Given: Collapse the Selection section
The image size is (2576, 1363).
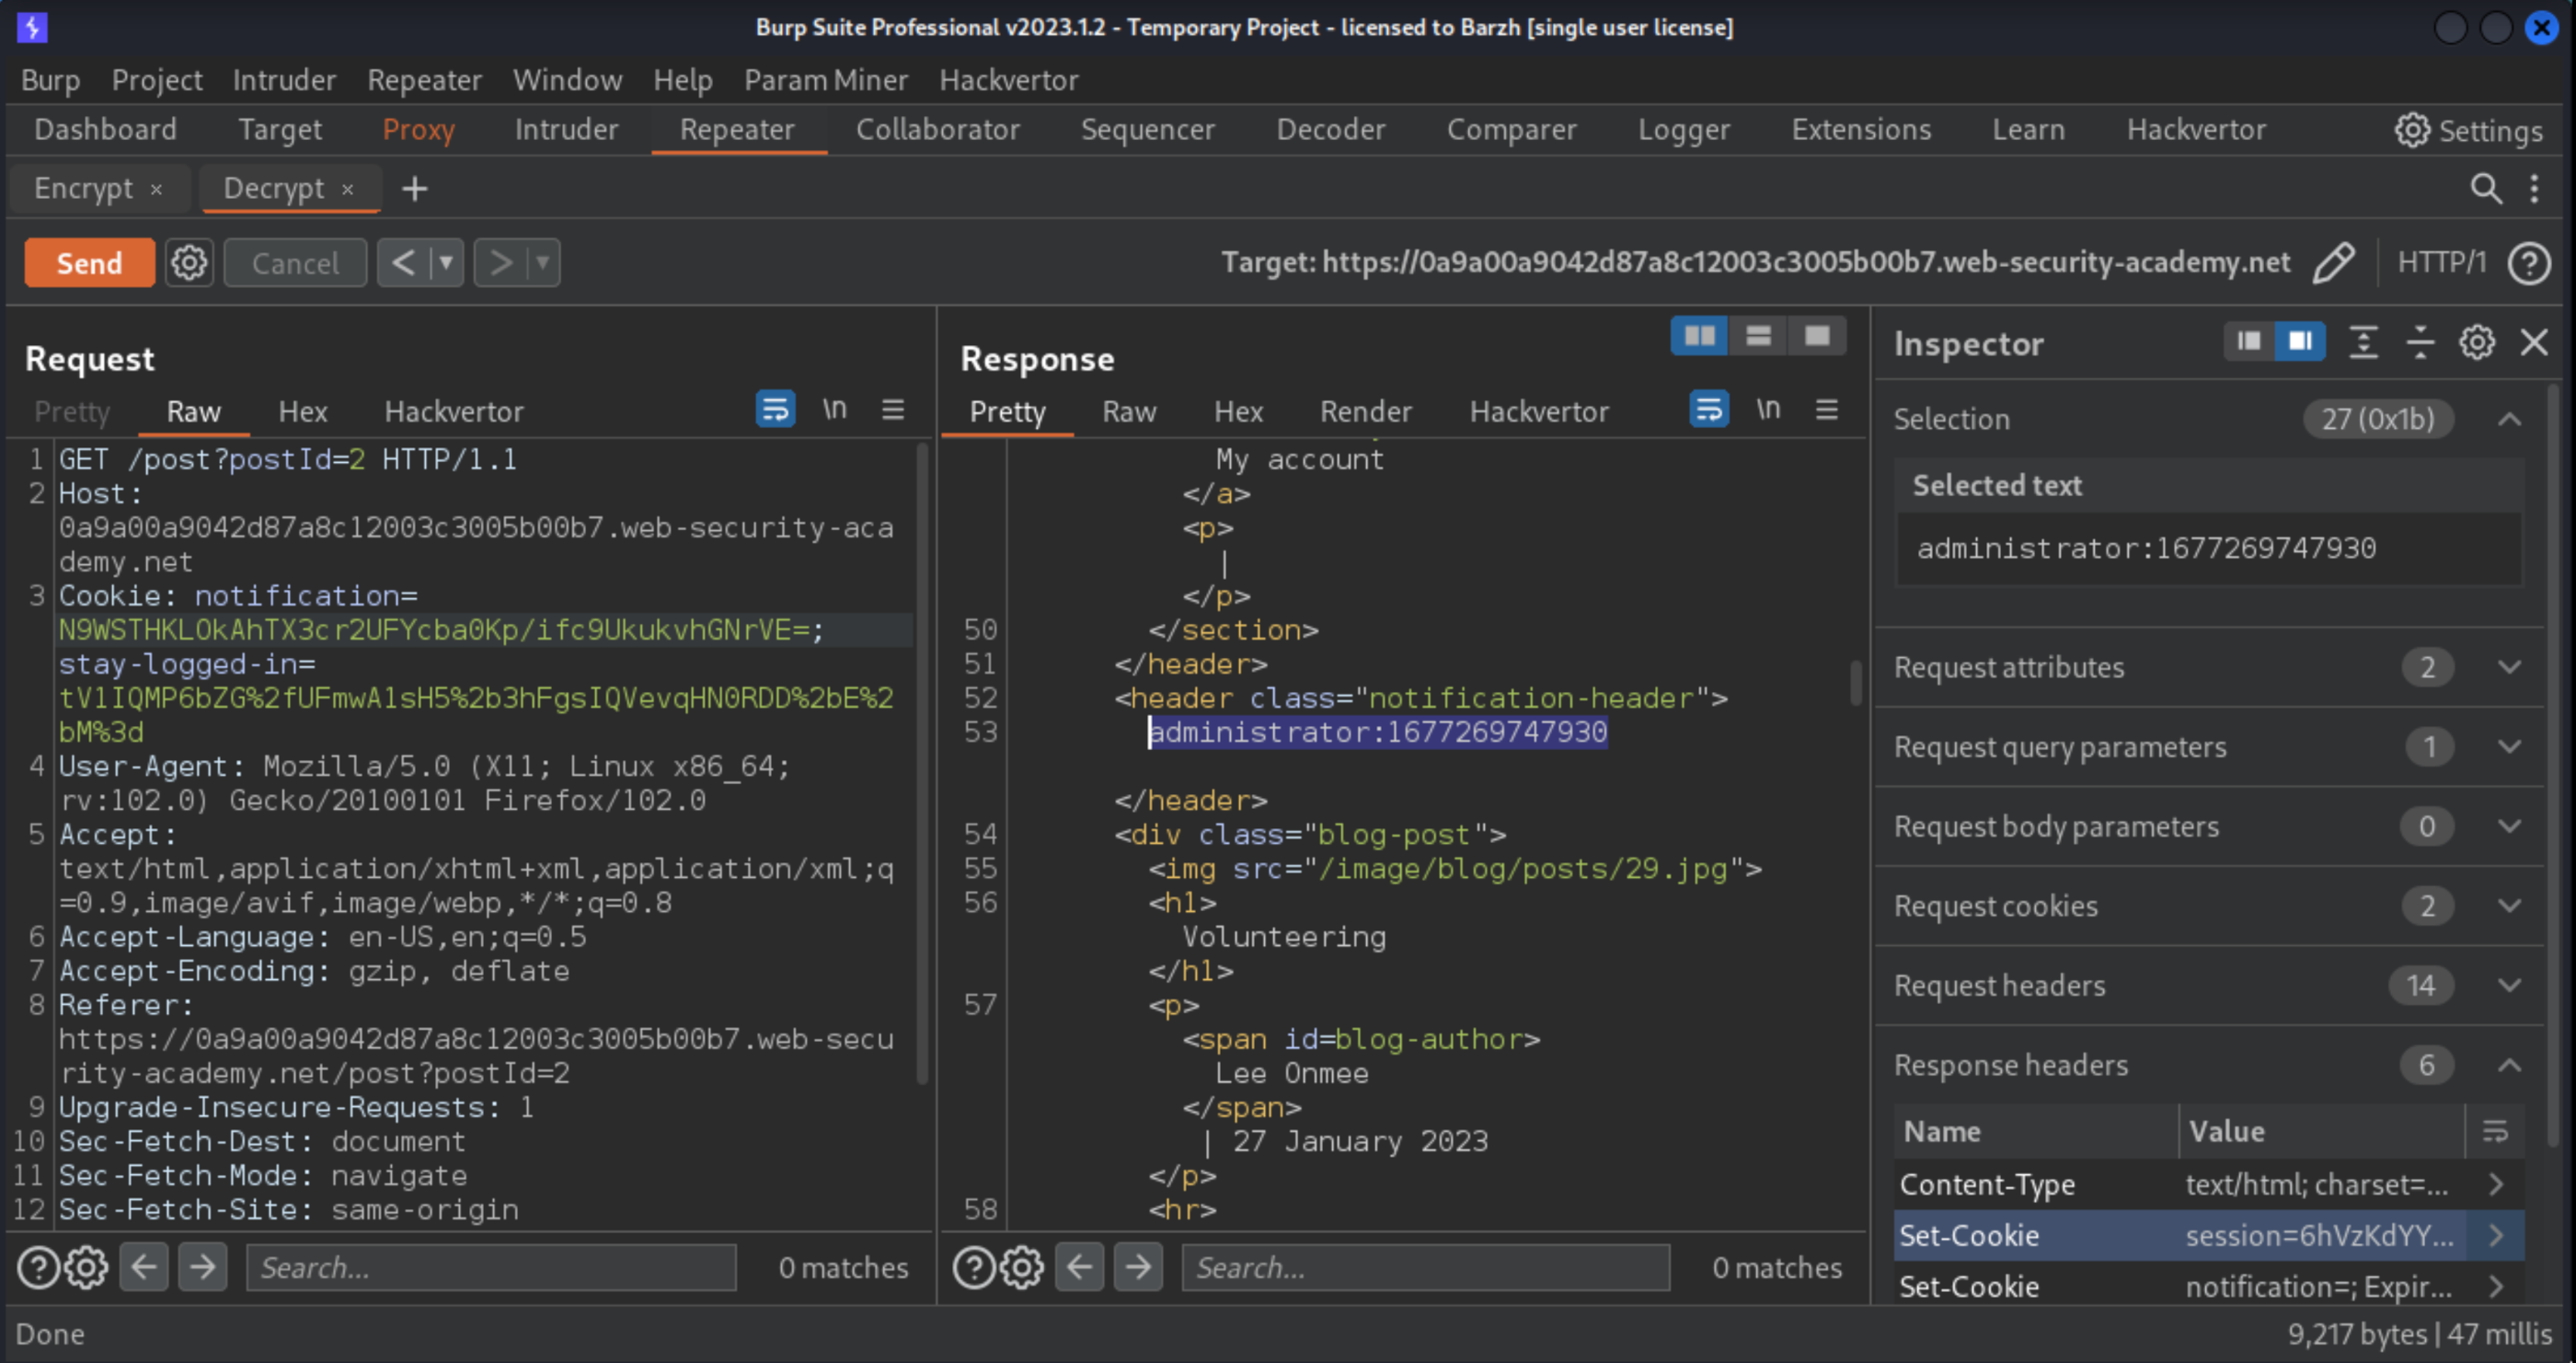Looking at the screenshot, I should (2509, 419).
